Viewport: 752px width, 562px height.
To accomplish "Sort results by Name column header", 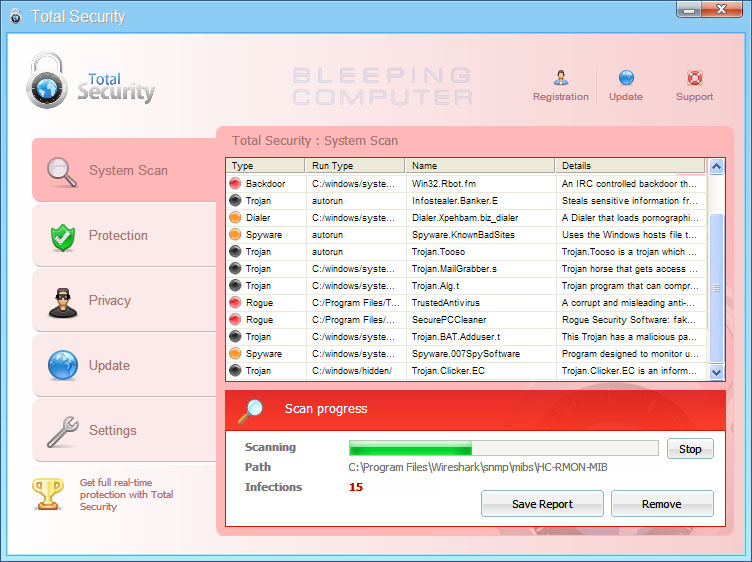I will [480, 165].
